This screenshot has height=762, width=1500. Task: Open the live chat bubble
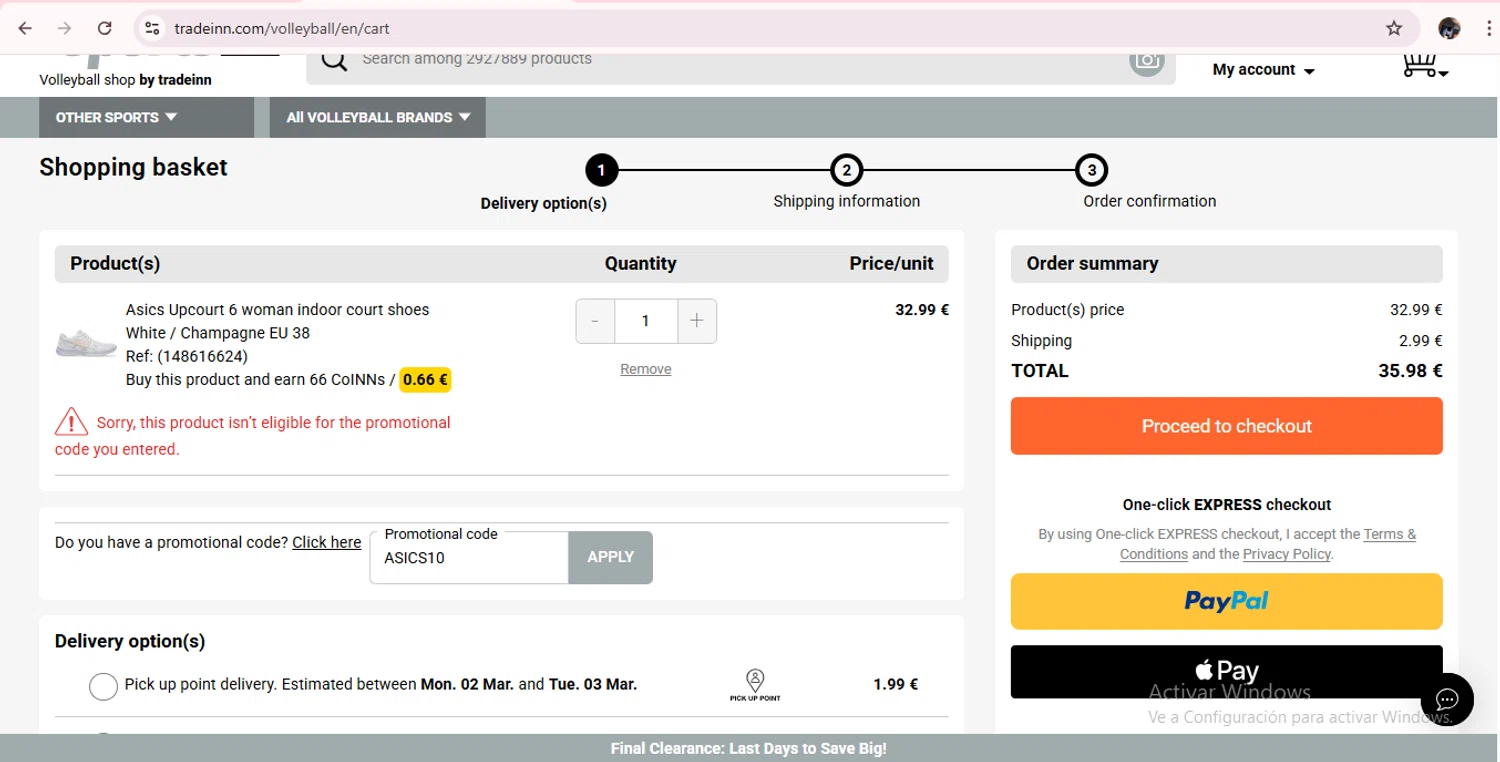coord(1446,698)
